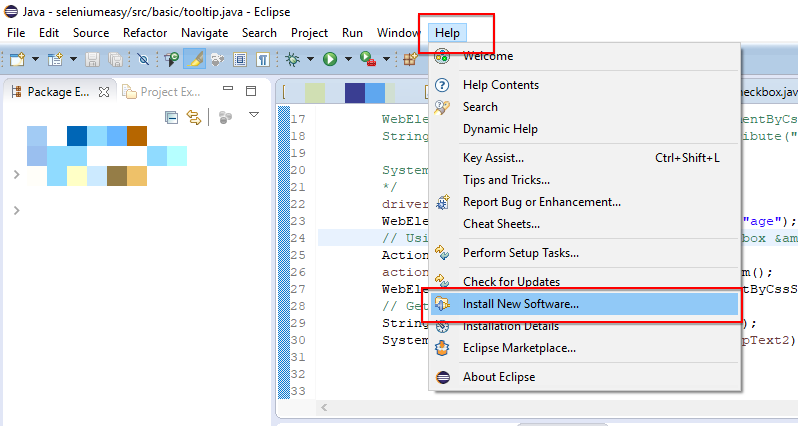Choose Check for Updates in Help menu

tap(511, 282)
